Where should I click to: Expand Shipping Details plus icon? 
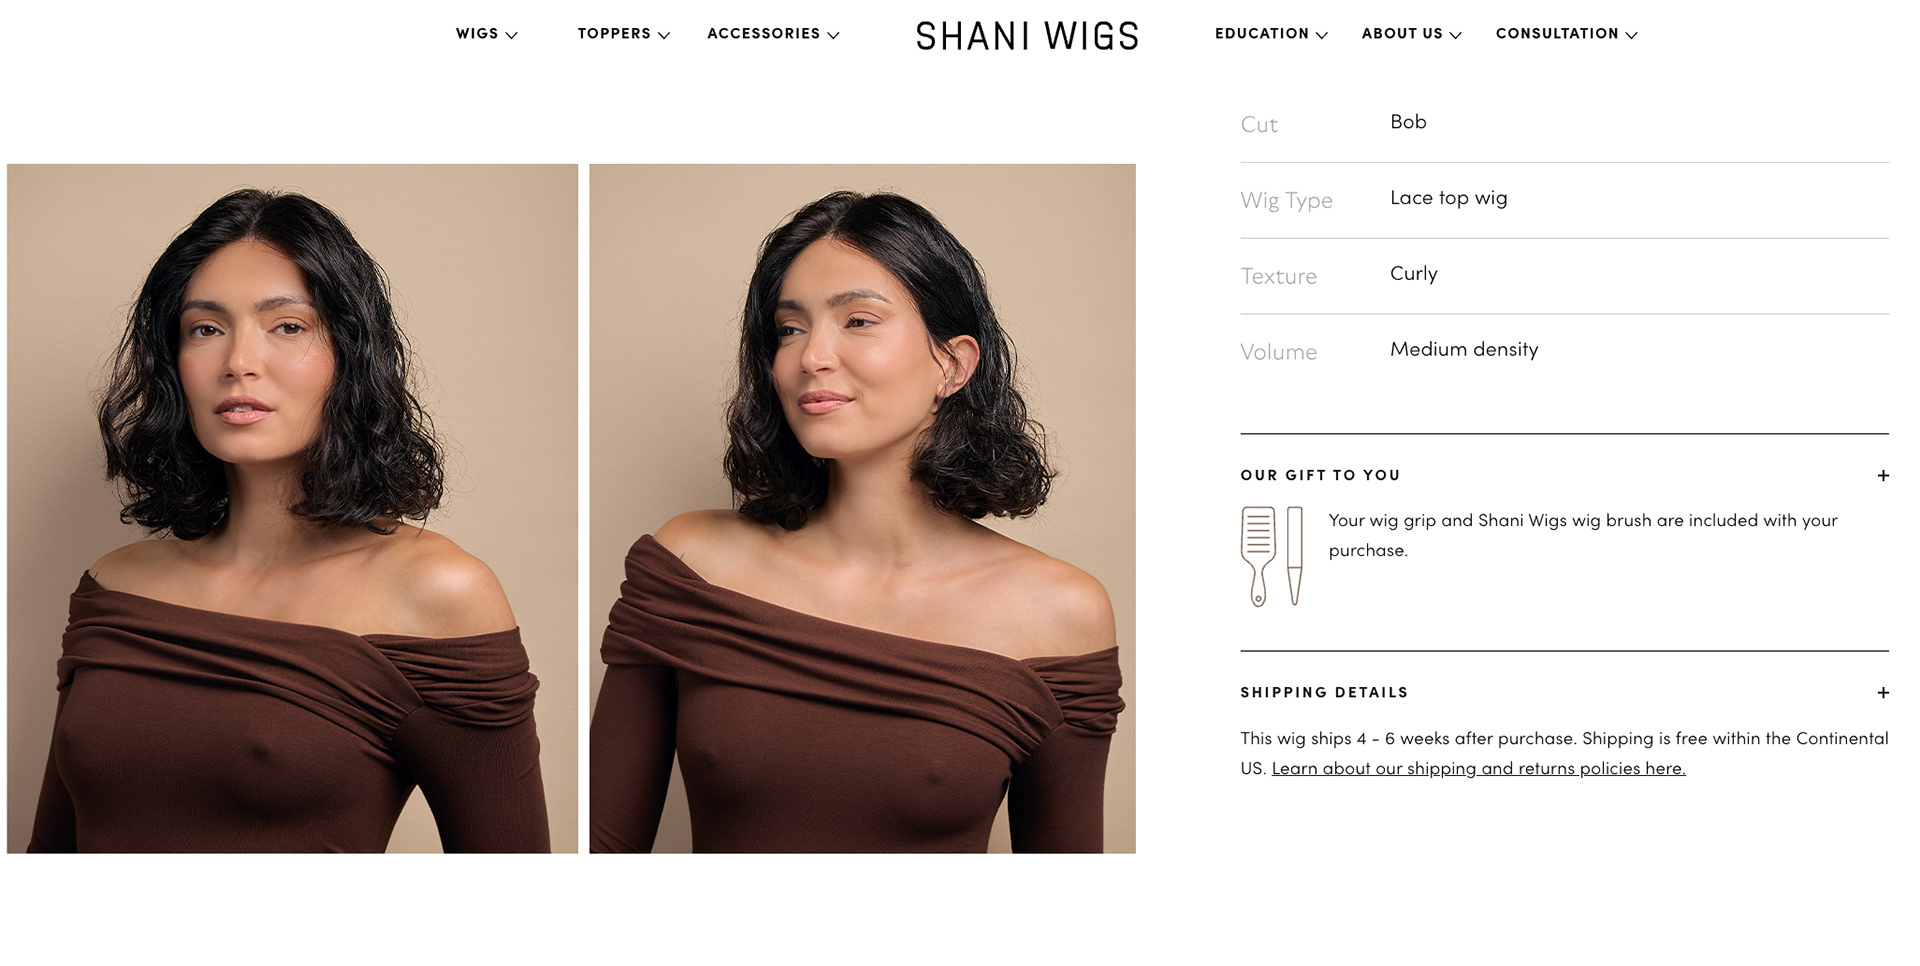(x=1883, y=693)
